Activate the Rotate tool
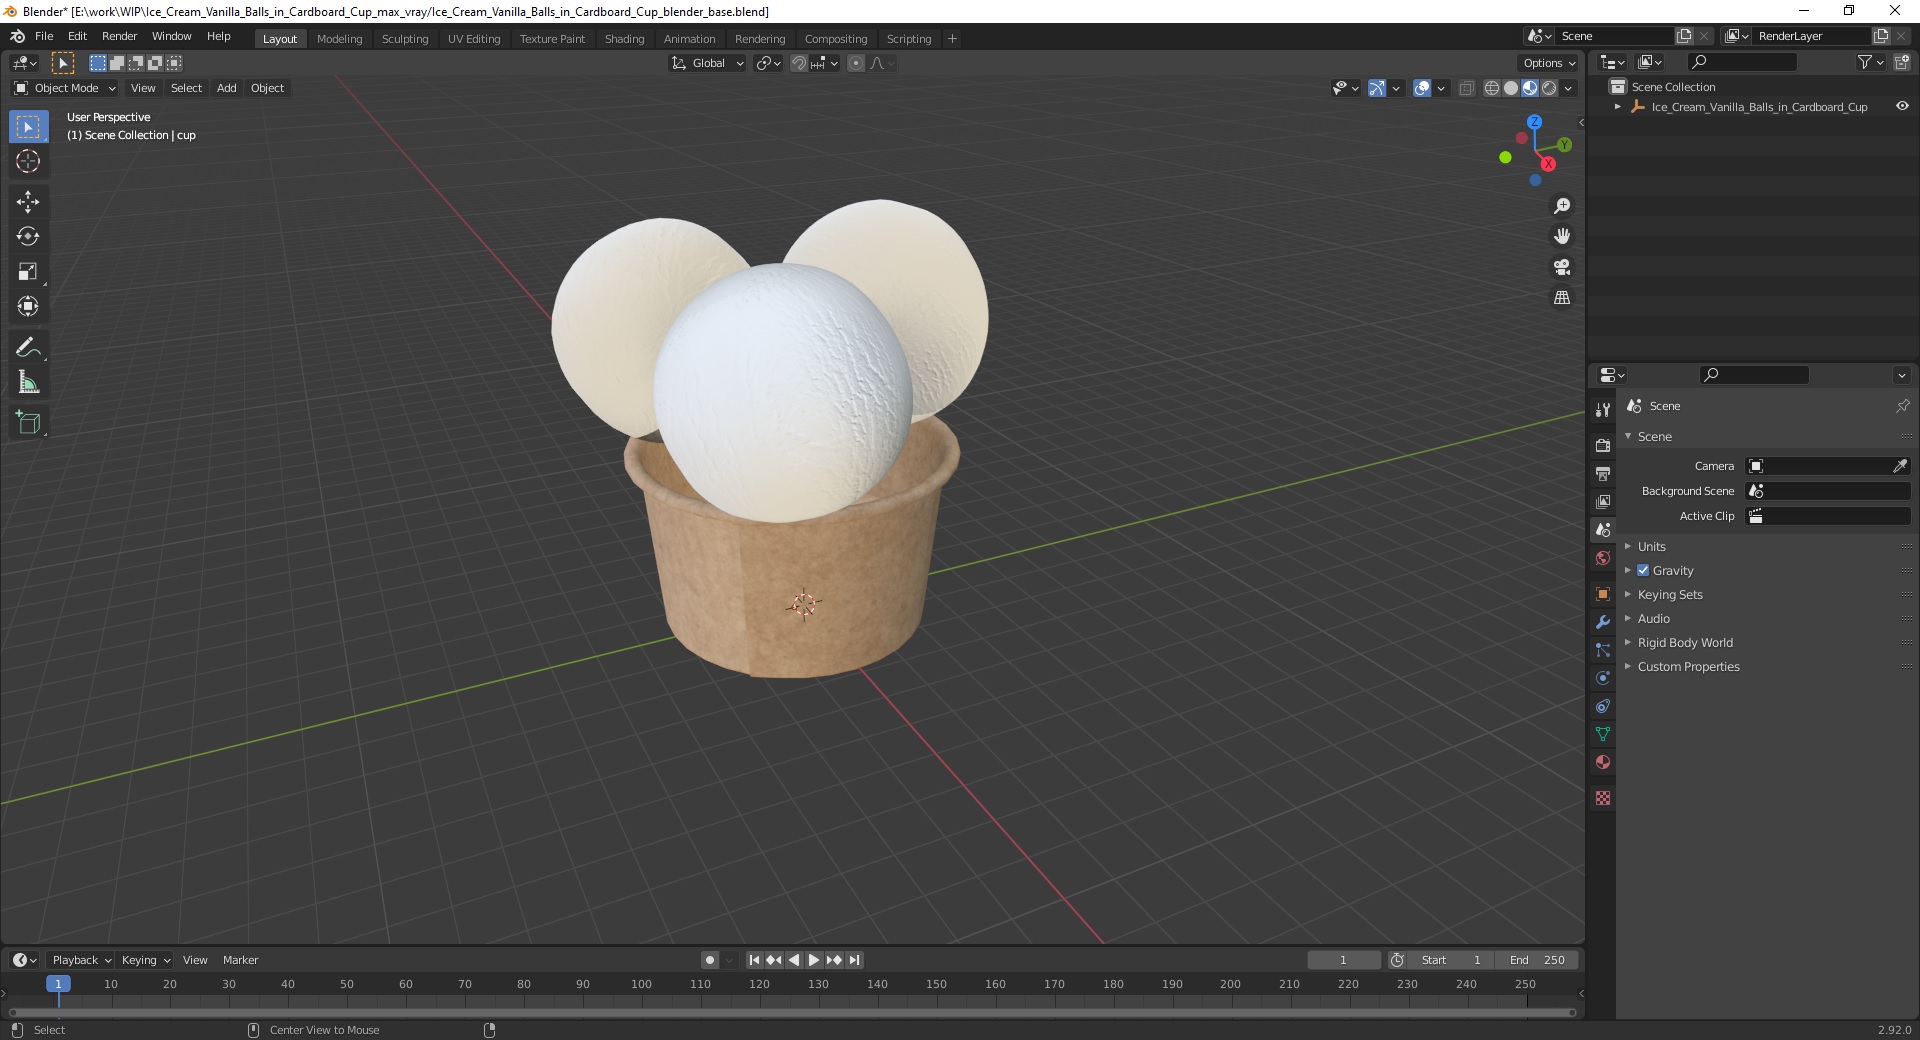The height and width of the screenshot is (1040, 1920). pyautogui.click(x=28, y=237)
